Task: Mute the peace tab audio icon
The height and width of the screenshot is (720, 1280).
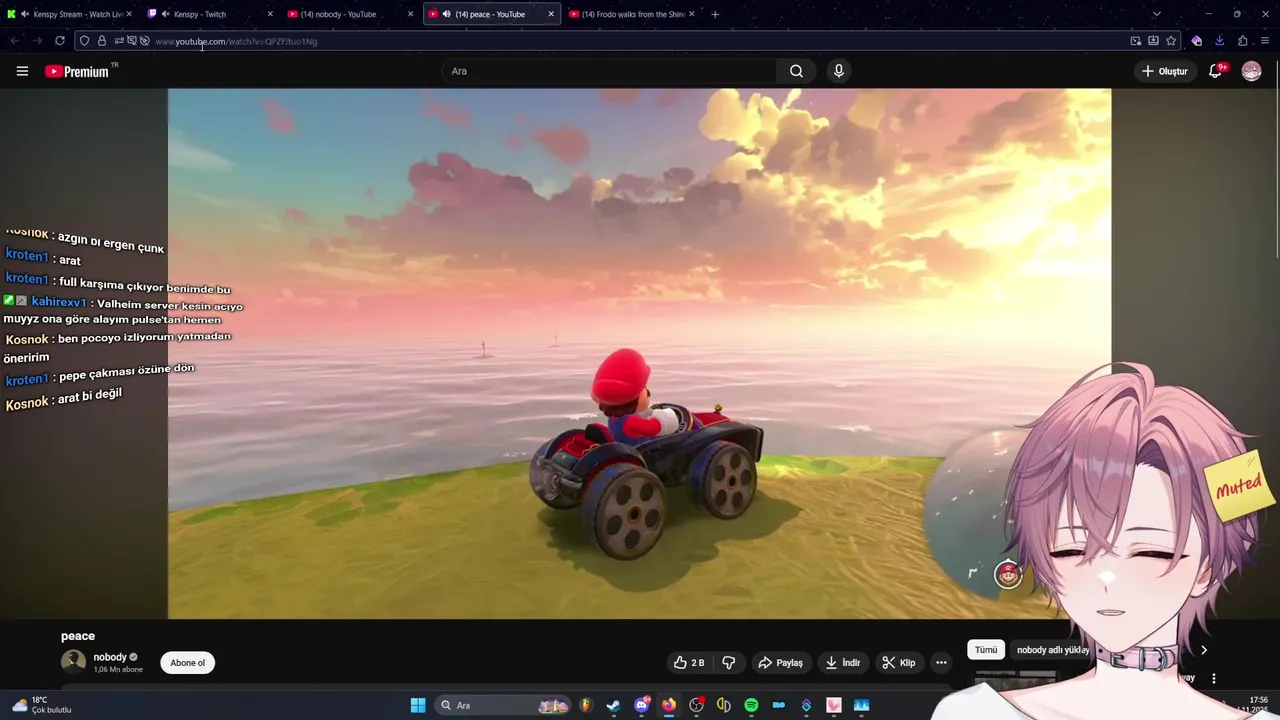Action: click(x=446, y=14)
